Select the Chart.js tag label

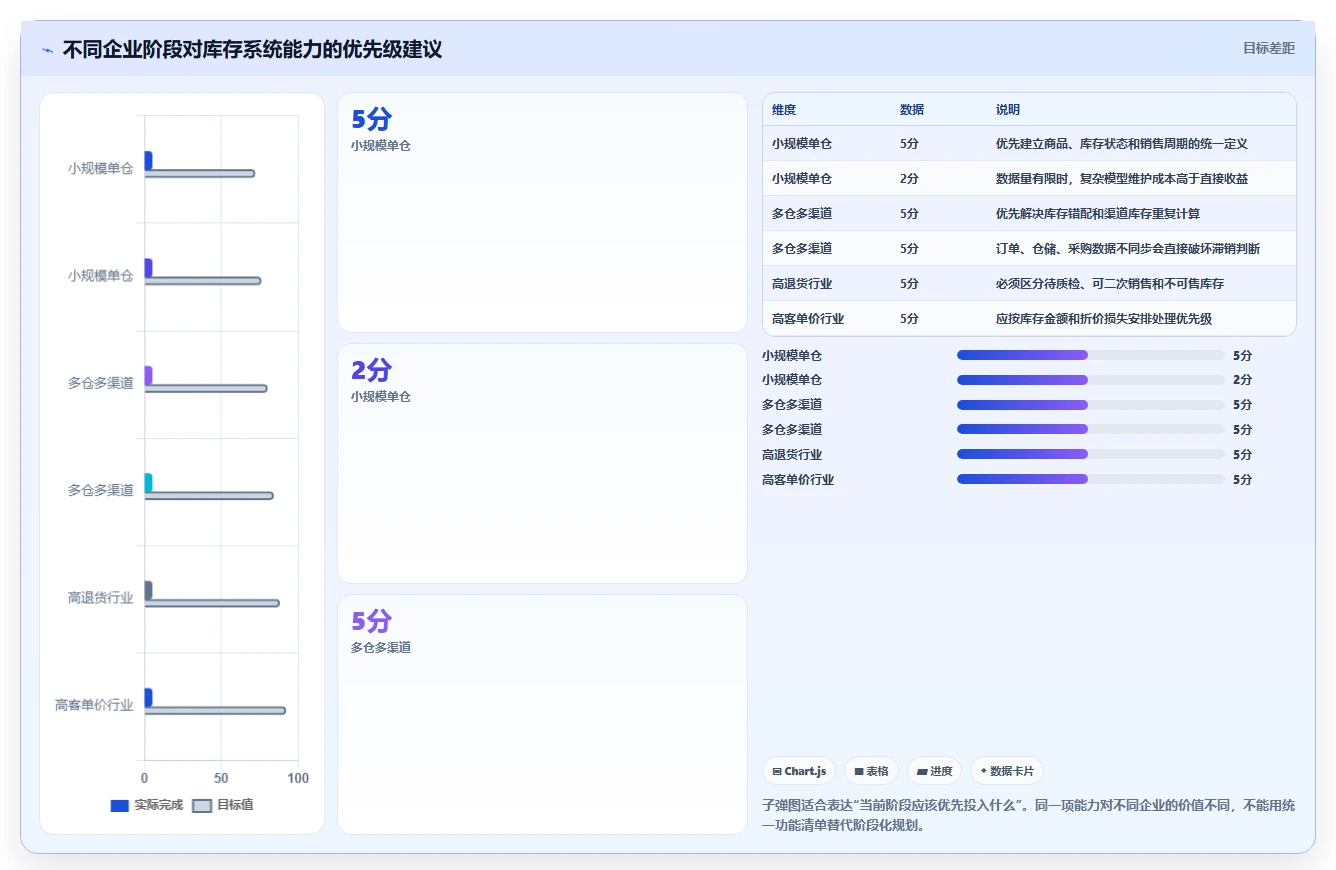pyautogui.click(x=806, y=771)
